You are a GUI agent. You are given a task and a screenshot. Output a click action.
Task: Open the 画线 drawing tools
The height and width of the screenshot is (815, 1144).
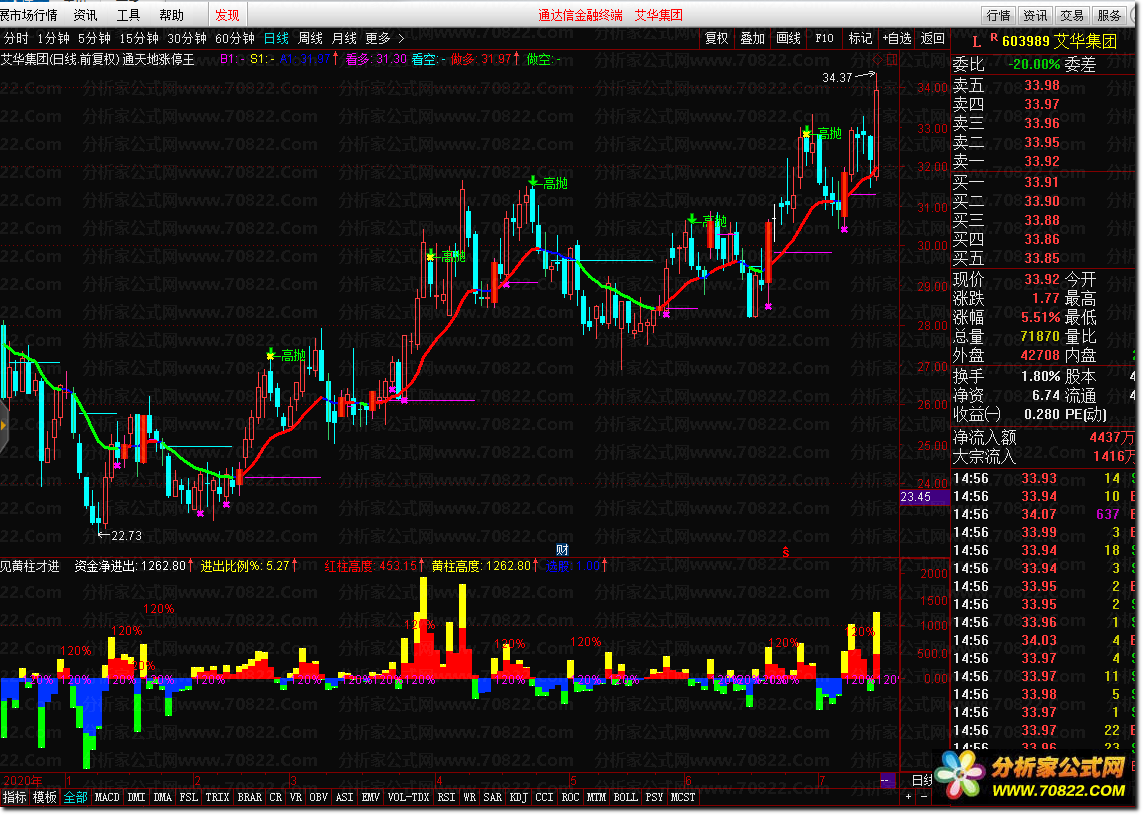(x=788, y=38)
